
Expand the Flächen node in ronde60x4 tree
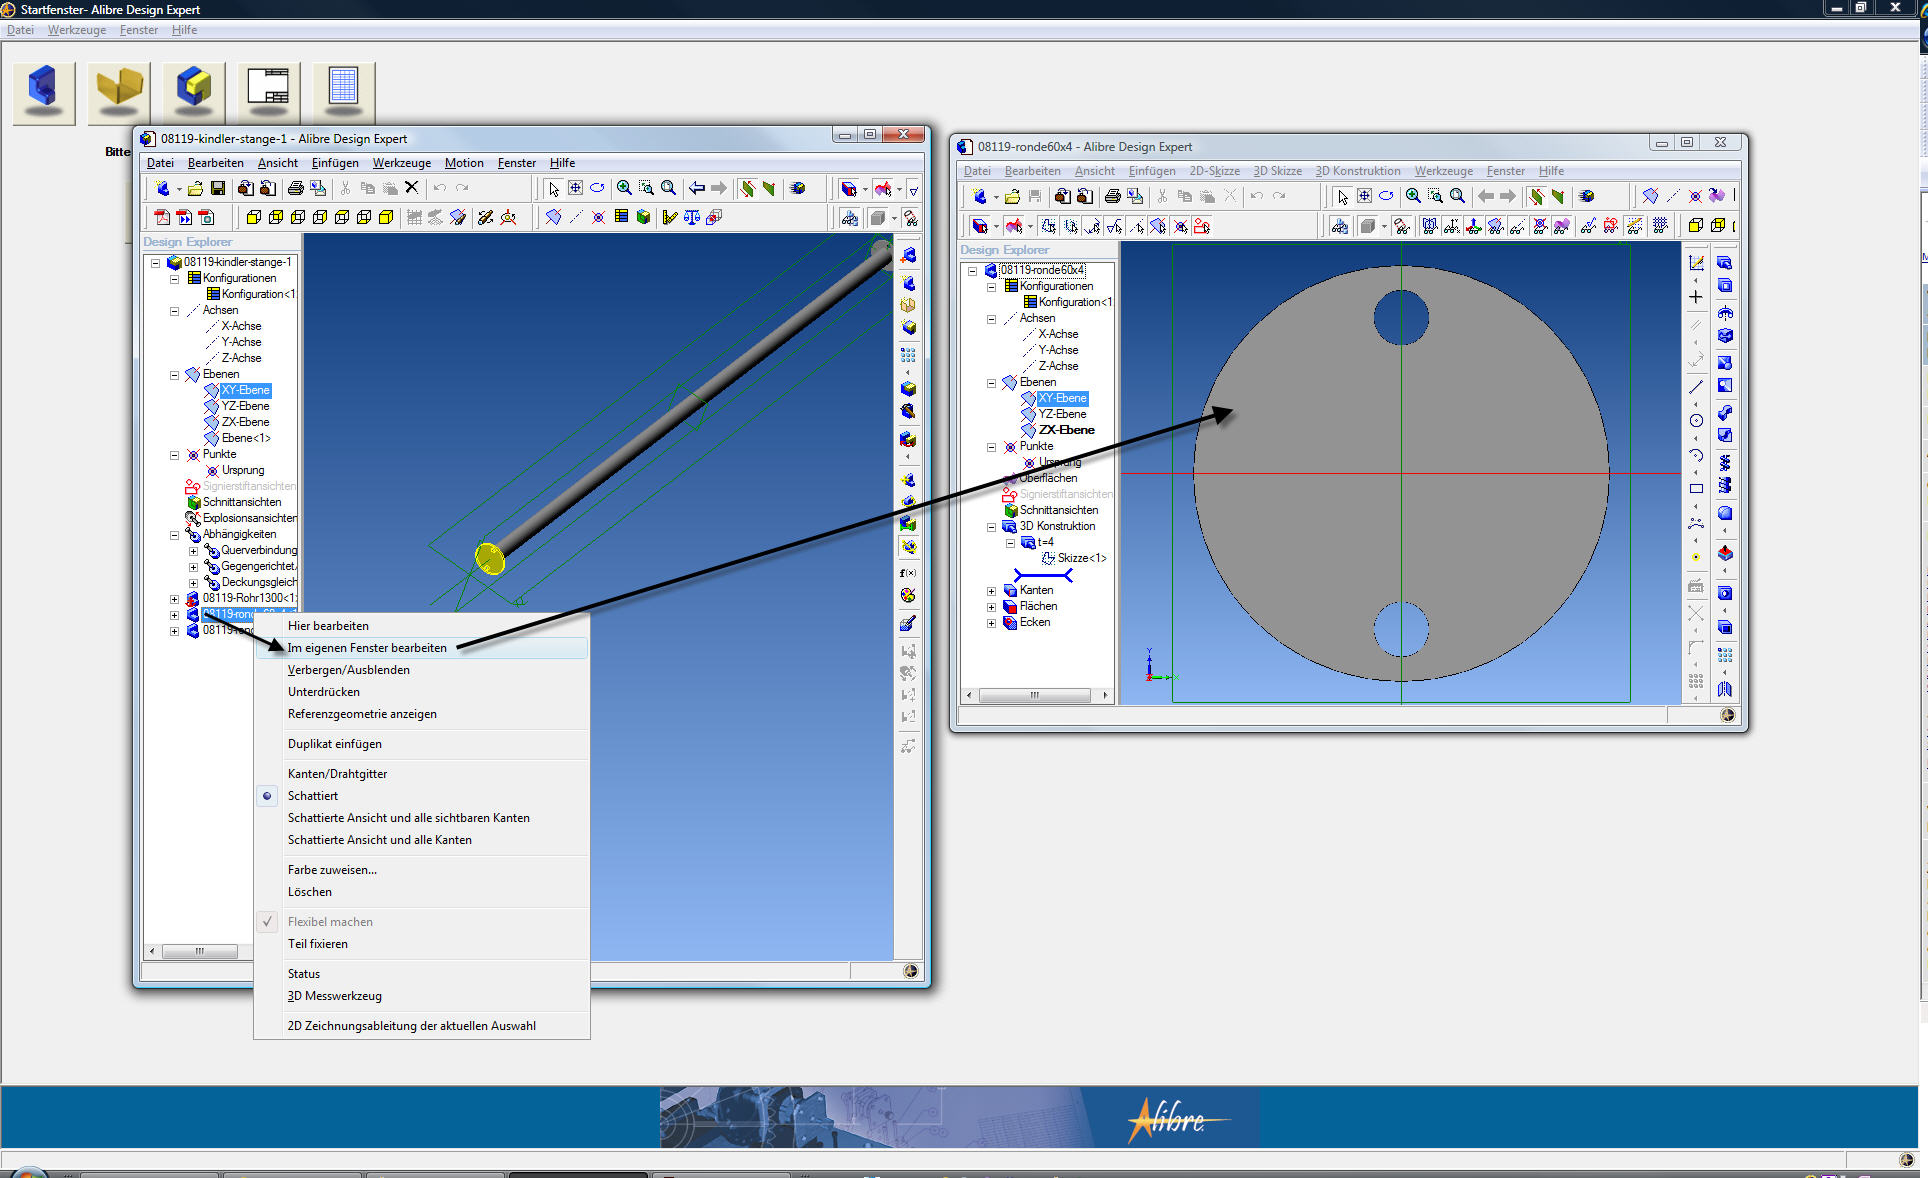pos(991,607)
